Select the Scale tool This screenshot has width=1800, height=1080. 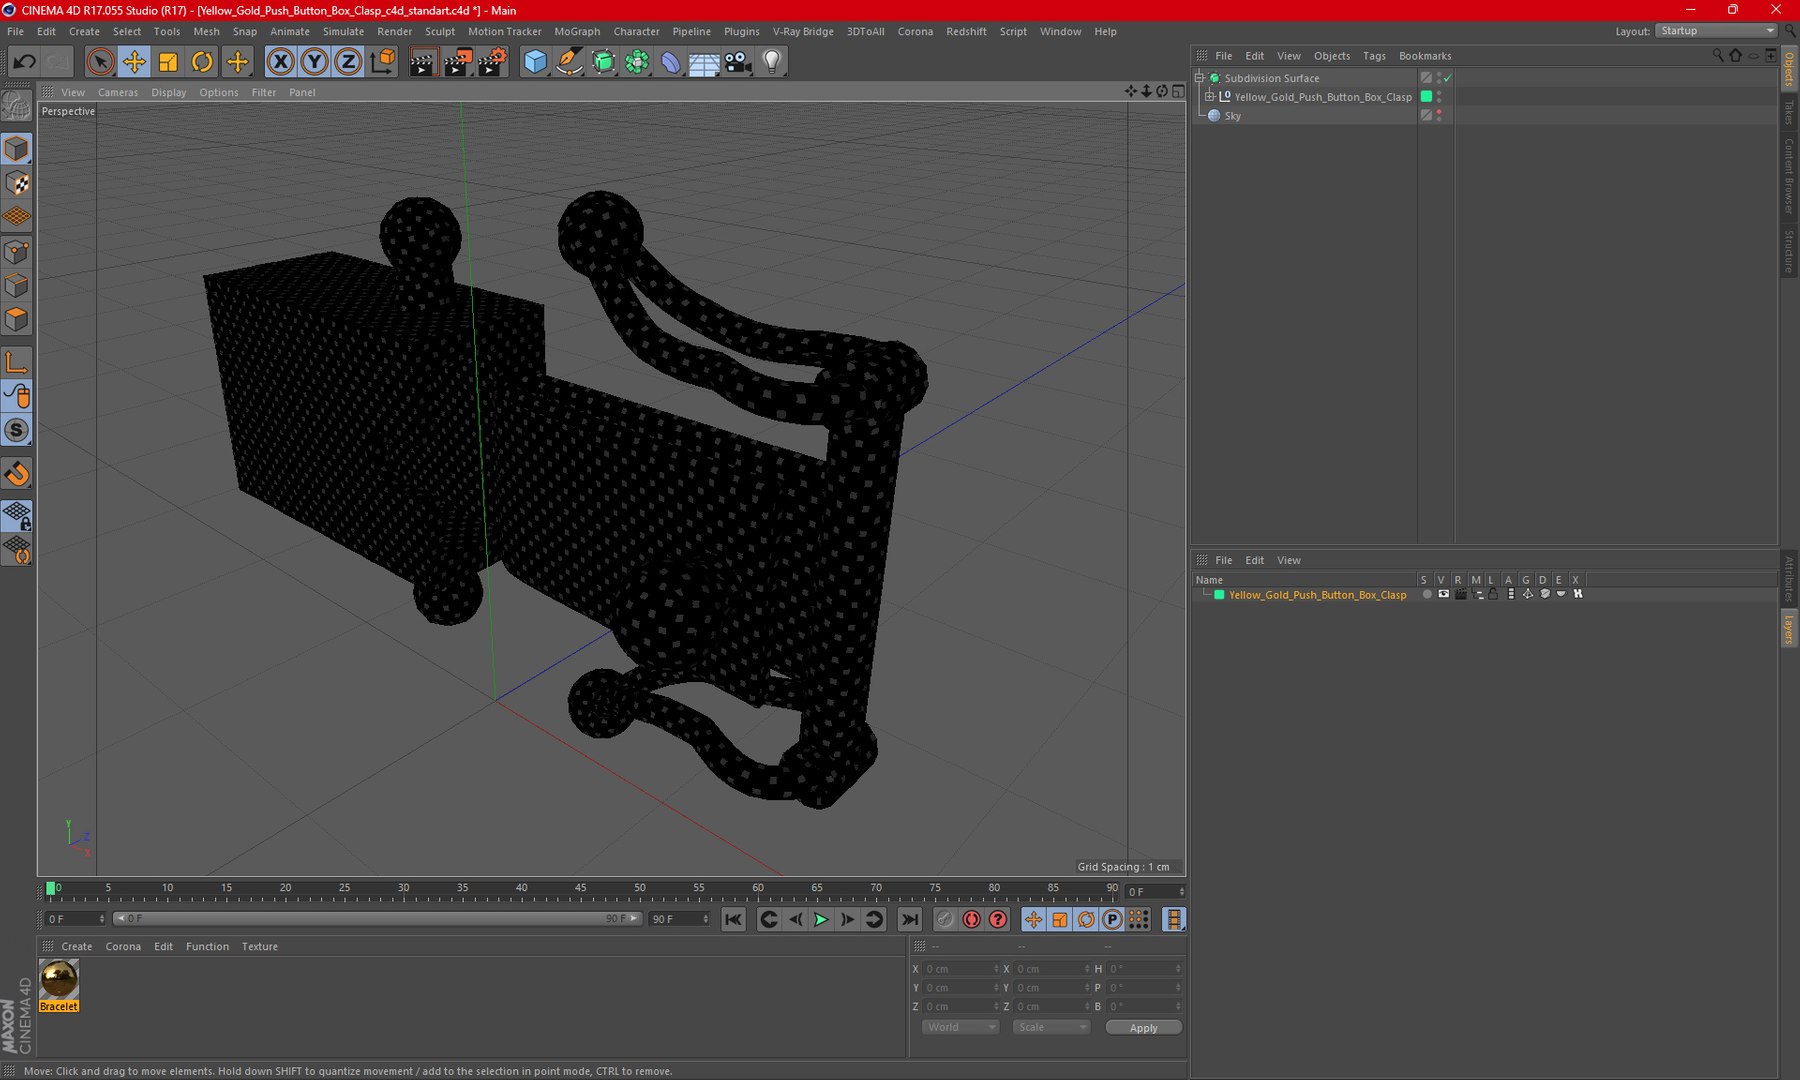coord(168,62)
